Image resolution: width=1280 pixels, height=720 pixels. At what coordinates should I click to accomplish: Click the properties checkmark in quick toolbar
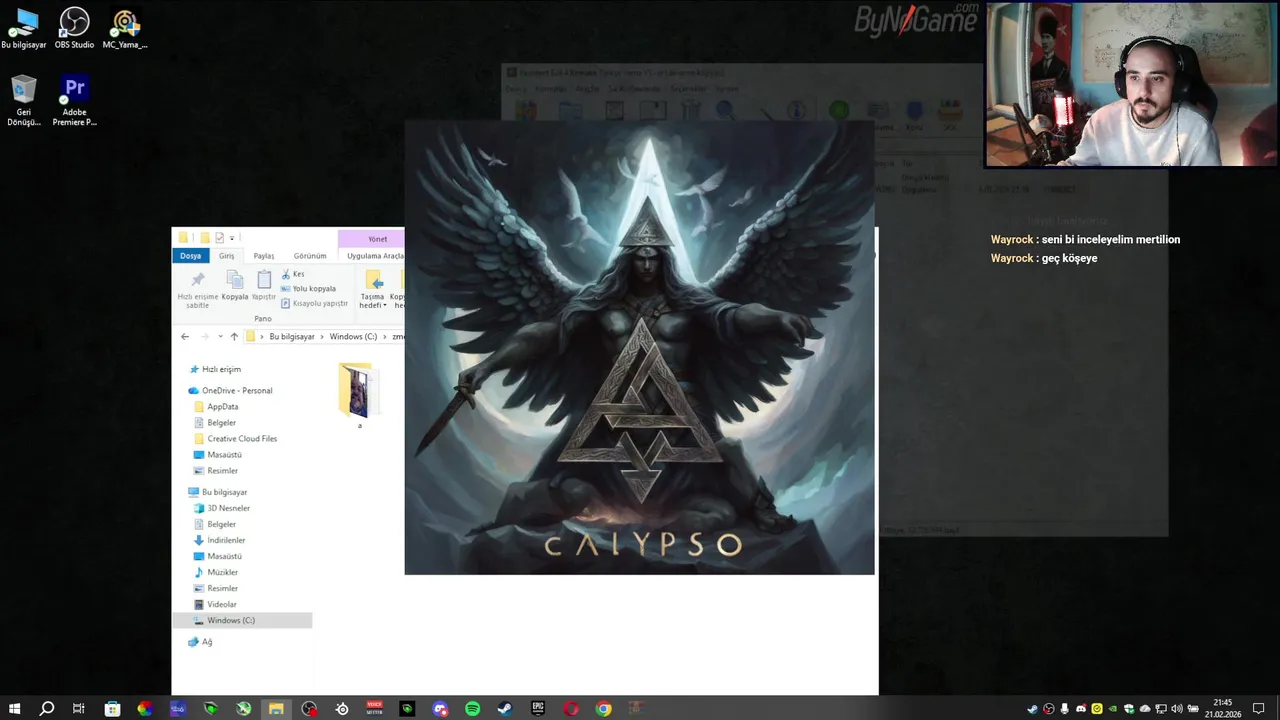point(219,238)
